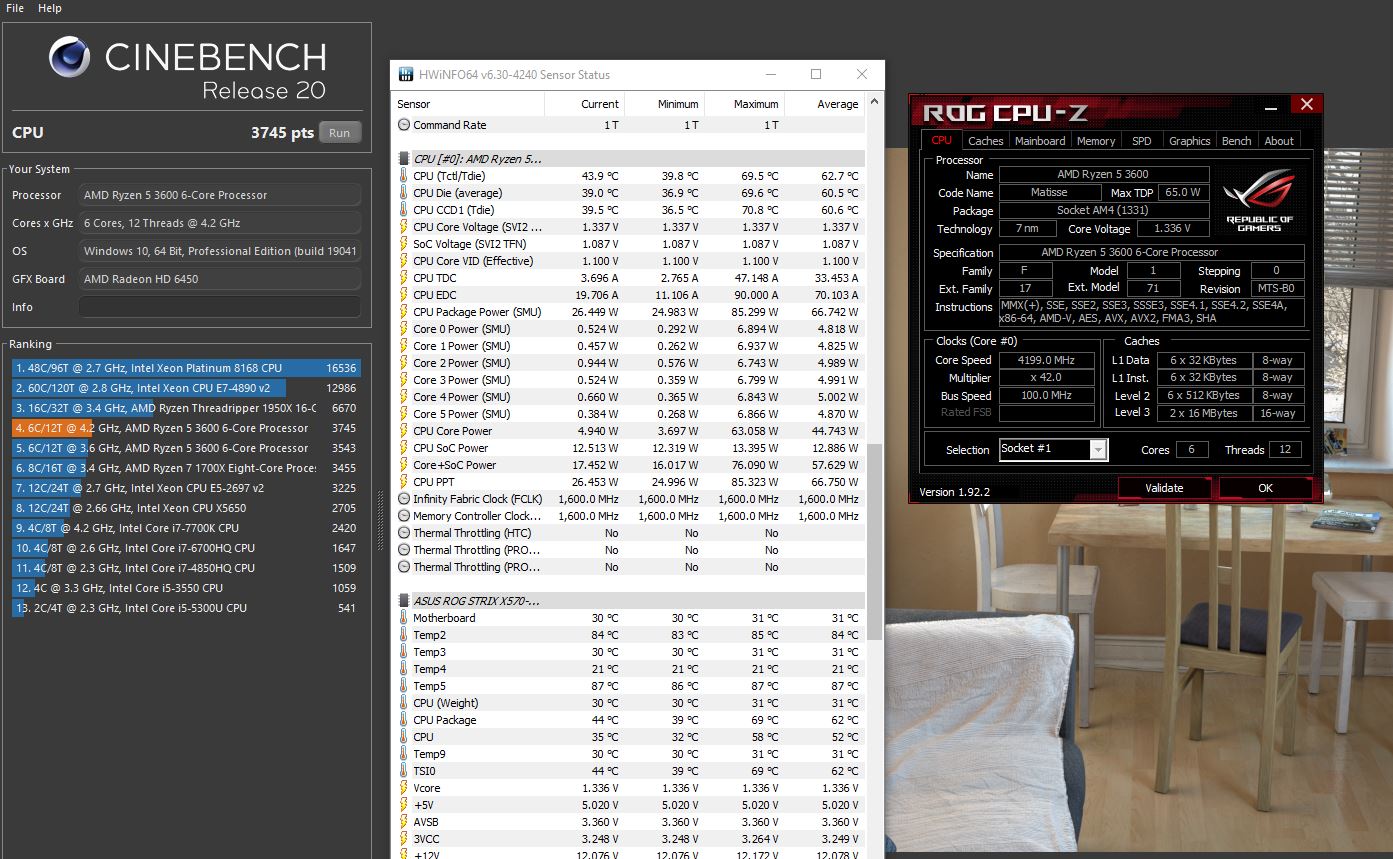Image resolution: width=1393 pixels, height=859 pixels.
Task: Click the TSI0 thermometer icon
Action: pyautogui.click(x=404, y=771)
